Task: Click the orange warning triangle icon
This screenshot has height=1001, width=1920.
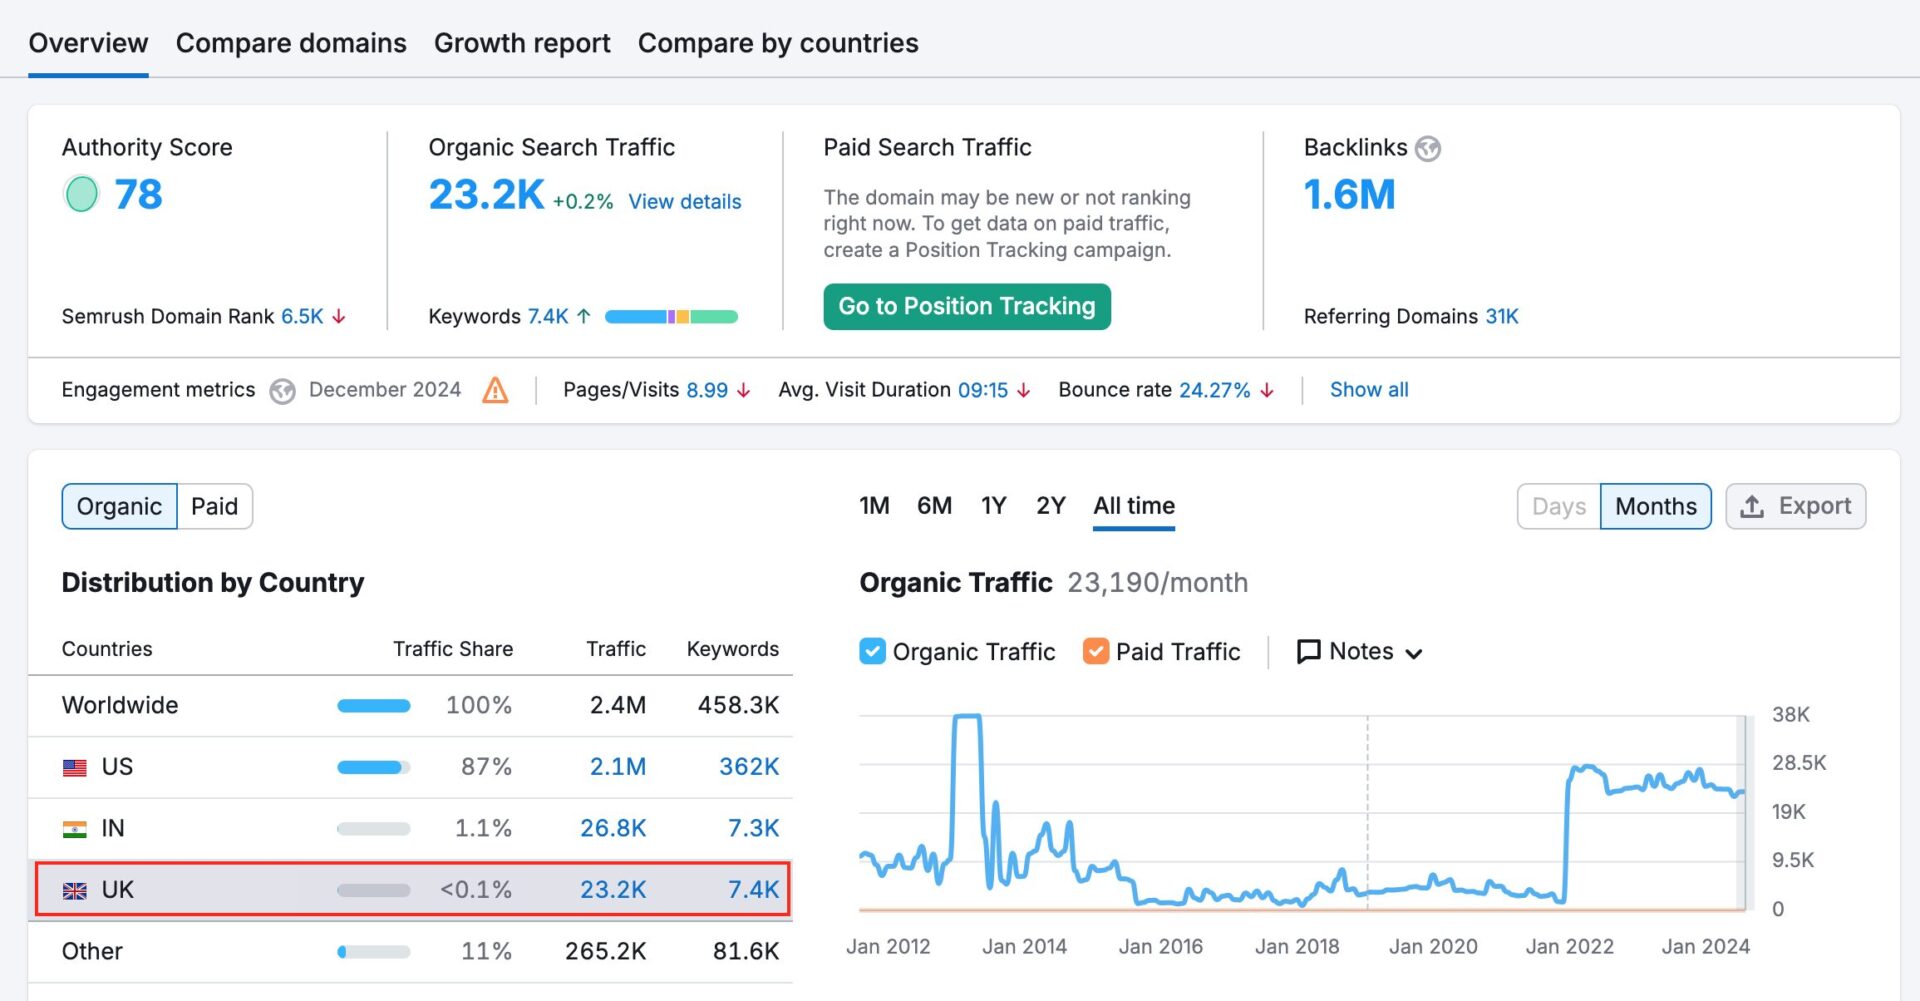Action: (495, 390)
